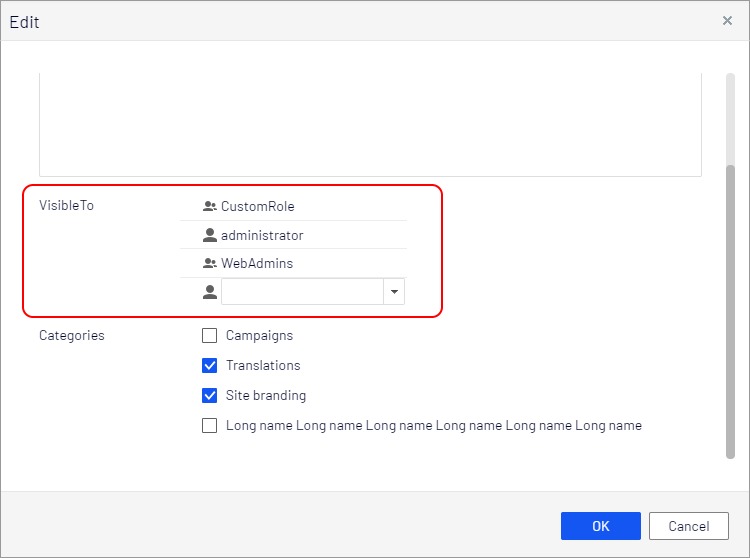Select the administrator entry in VisibleTo

coord(261,236)
